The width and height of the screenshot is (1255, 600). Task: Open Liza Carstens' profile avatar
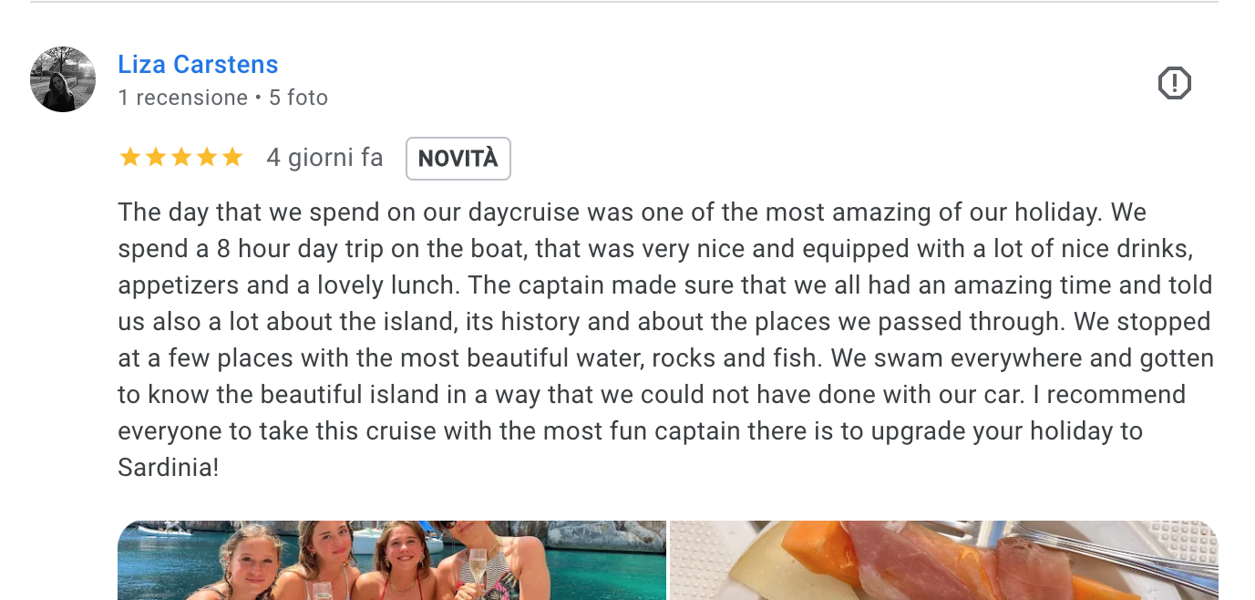[x=63, y=79]
